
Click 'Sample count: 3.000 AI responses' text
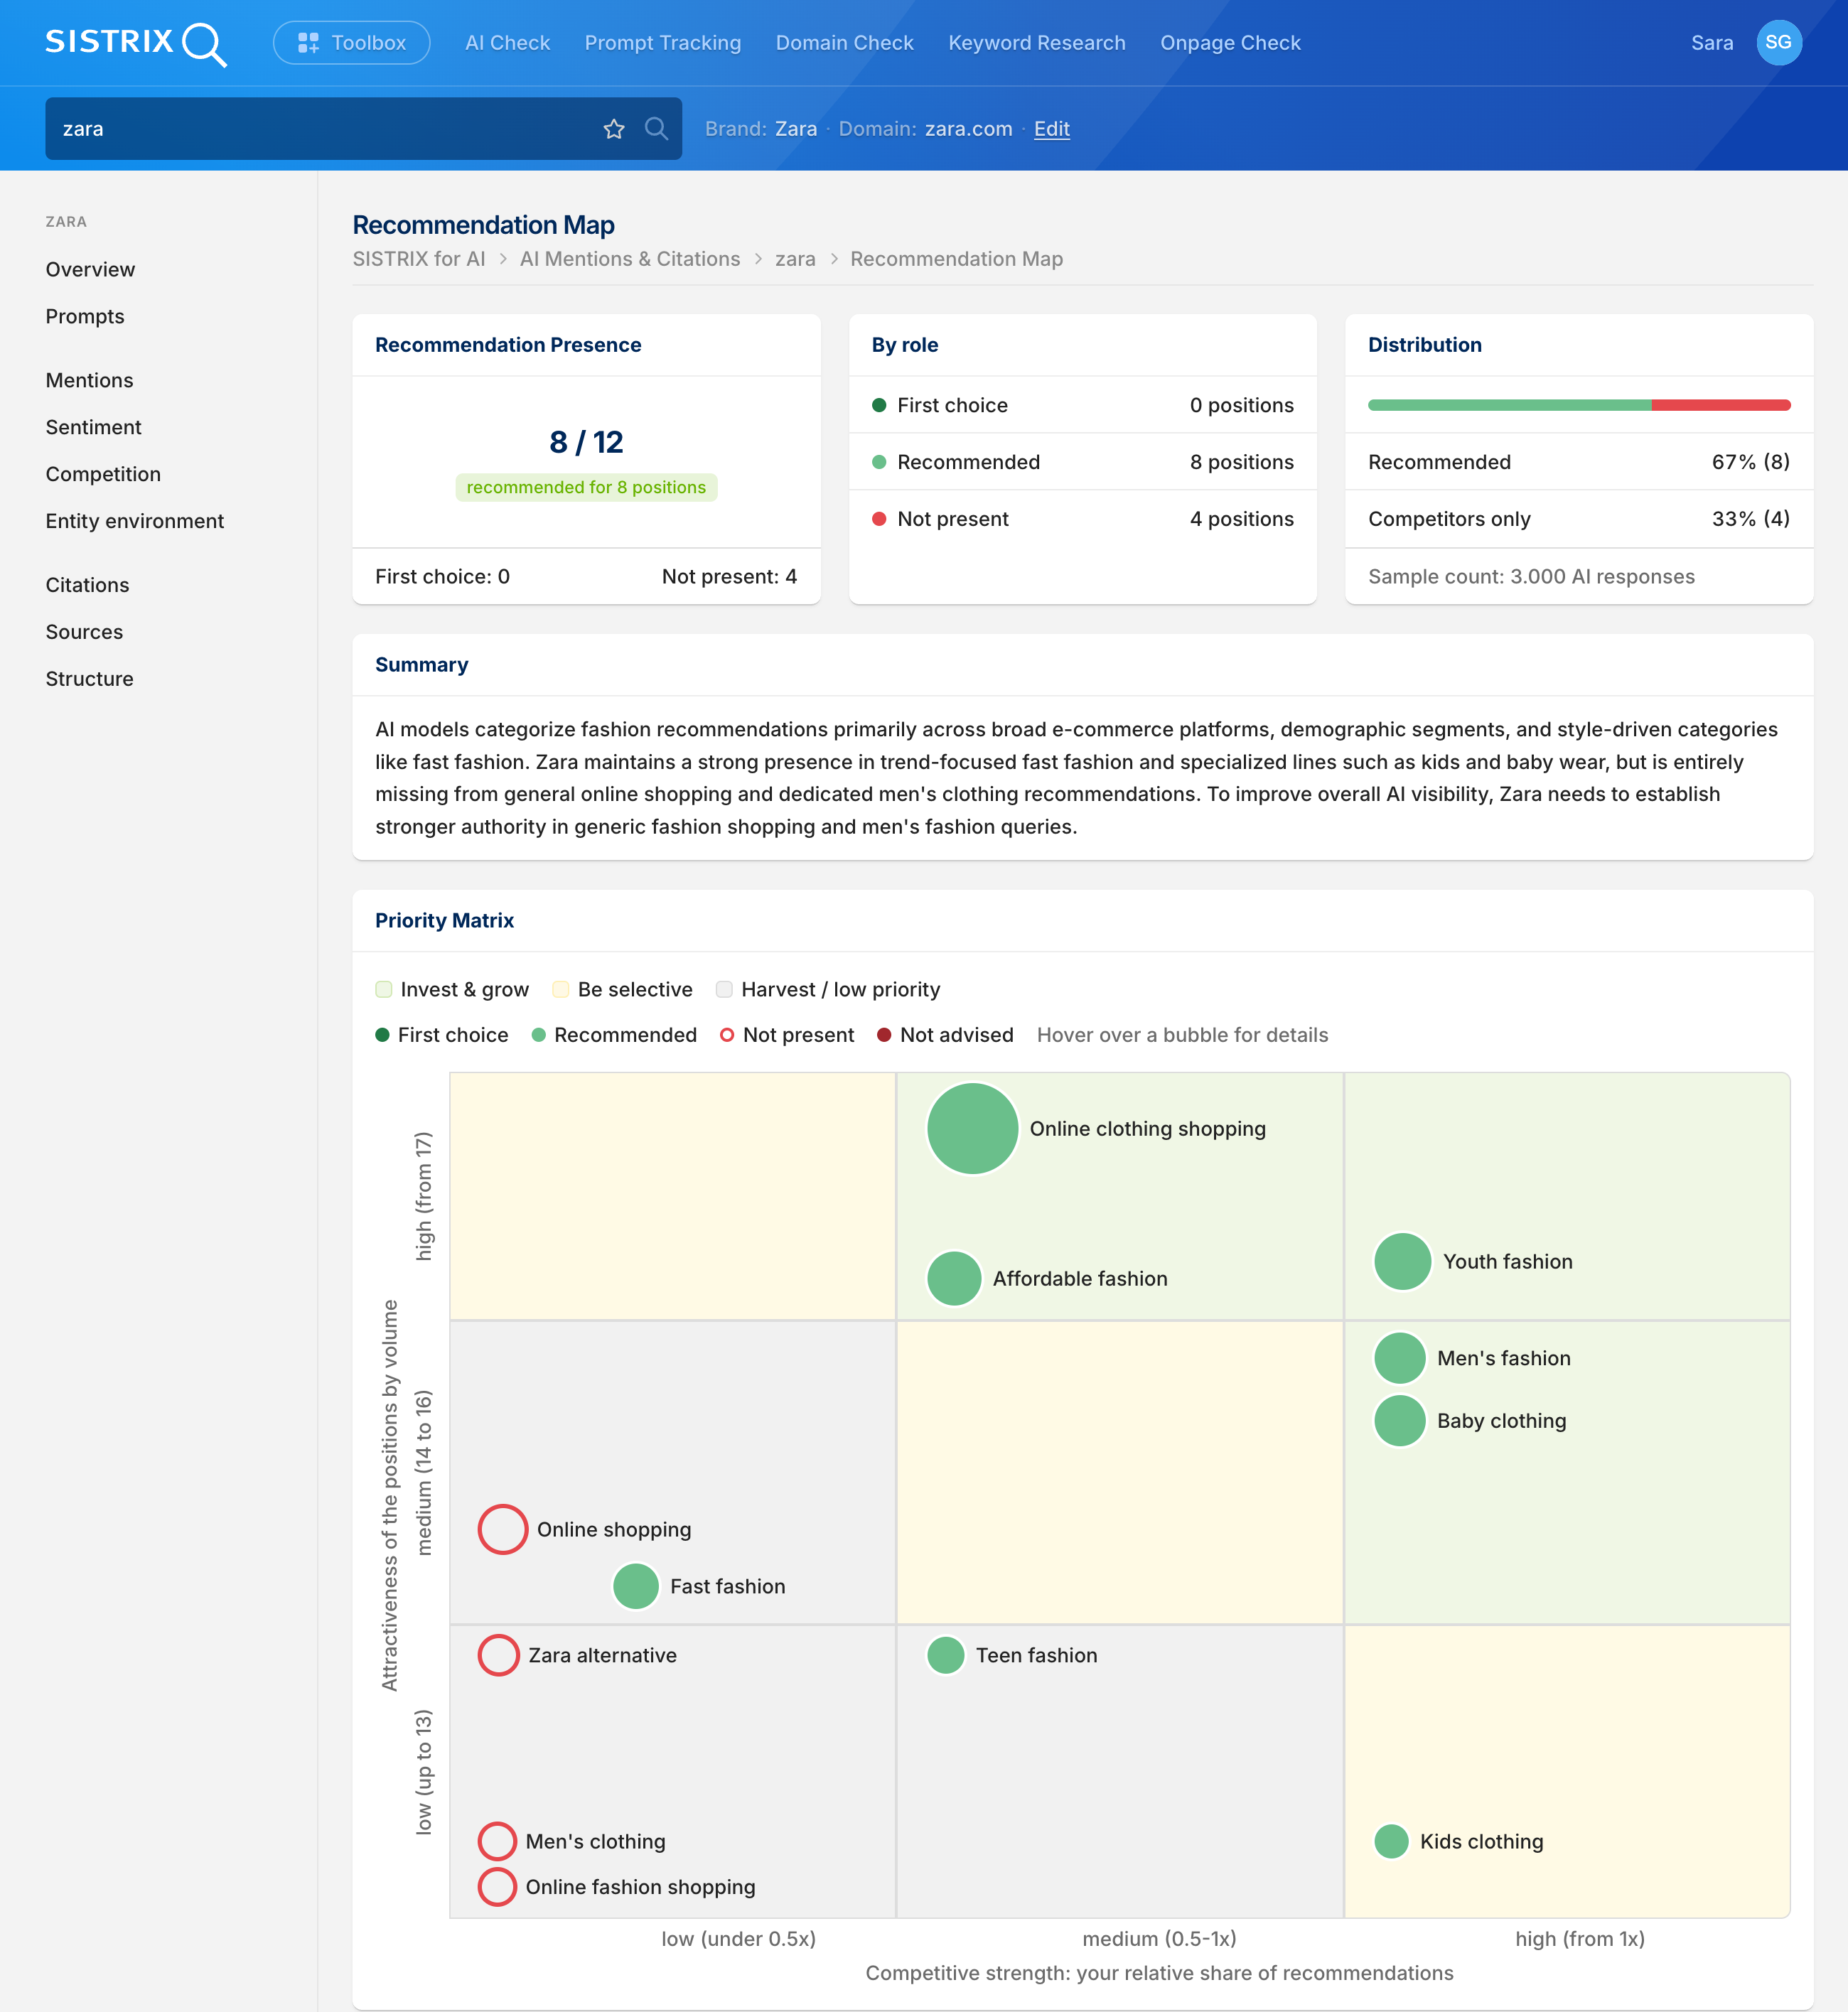point(1531,577)
